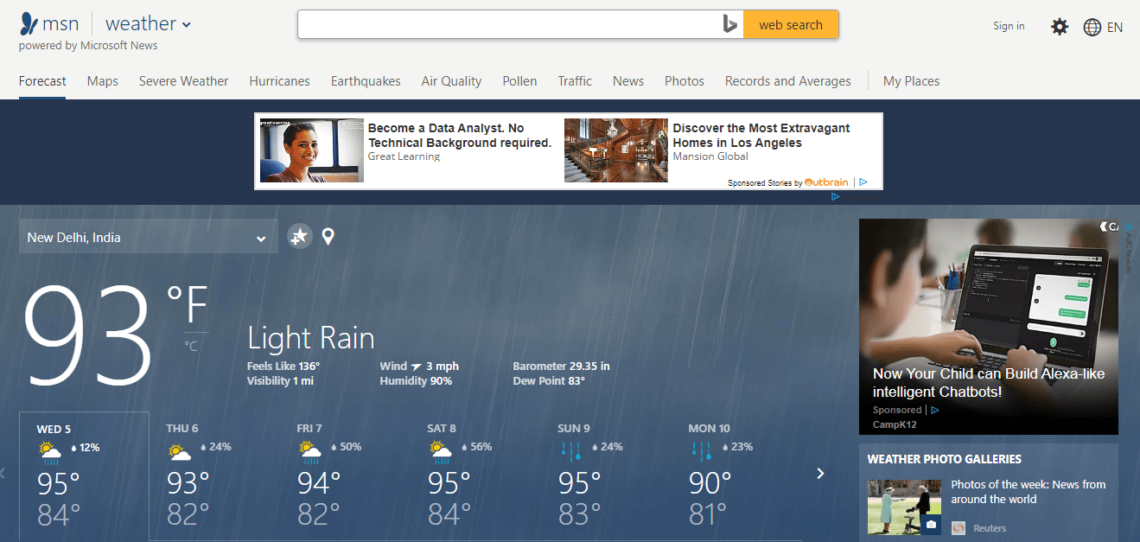Click the MSN butterfly logo
The width and height of the screenshot is (1140, 542).
tap(29, 24)
